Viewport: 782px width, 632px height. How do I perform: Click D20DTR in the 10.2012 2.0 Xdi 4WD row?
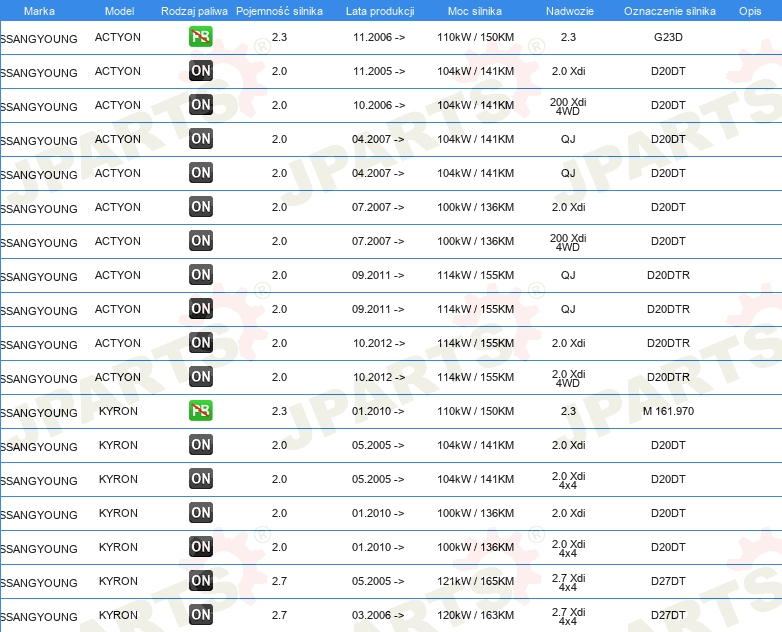pyautogui.click(x=668, y=377)
